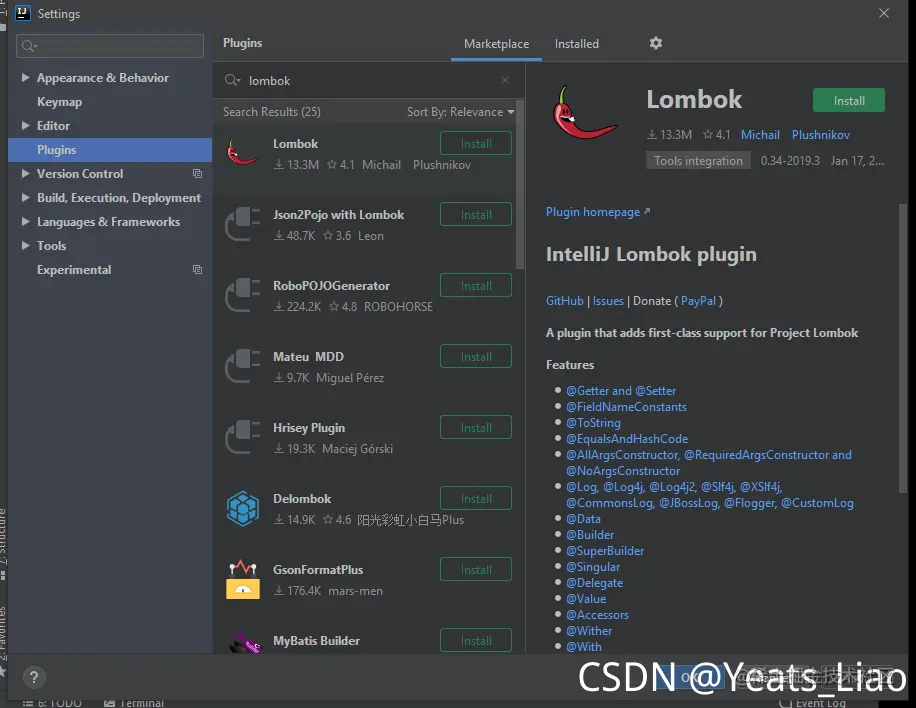Open the help question mark button
916x708 pixels.
pyautogui.click(x=34, y=677)
